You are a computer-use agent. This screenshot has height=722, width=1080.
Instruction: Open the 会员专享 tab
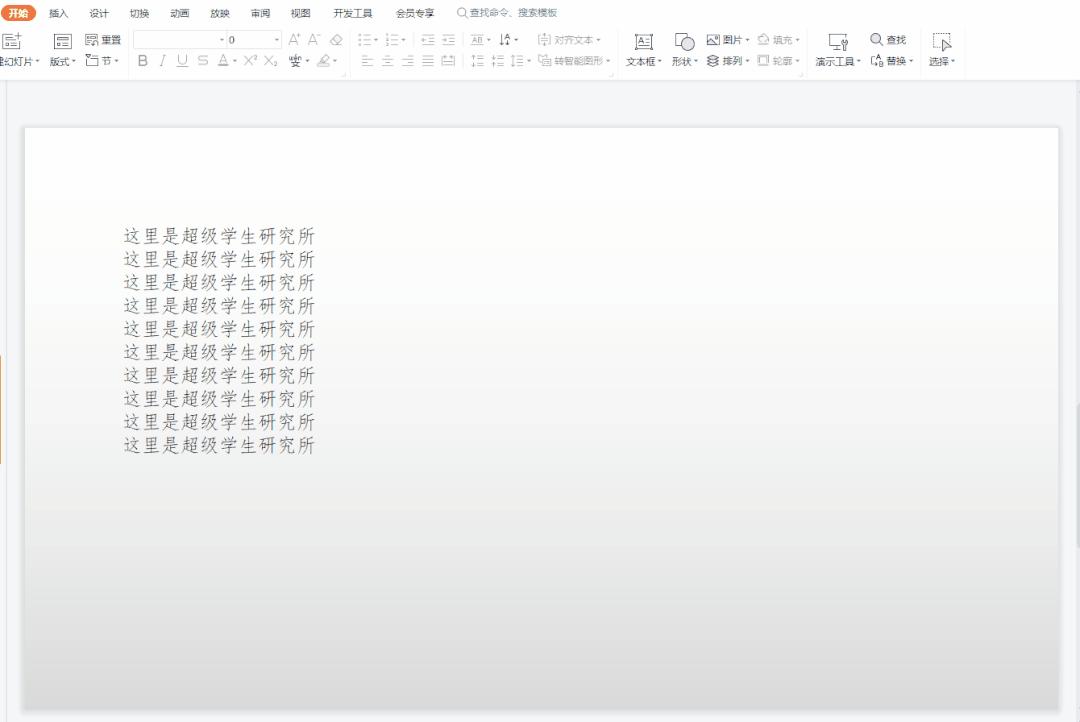click(x=415, y=13)
